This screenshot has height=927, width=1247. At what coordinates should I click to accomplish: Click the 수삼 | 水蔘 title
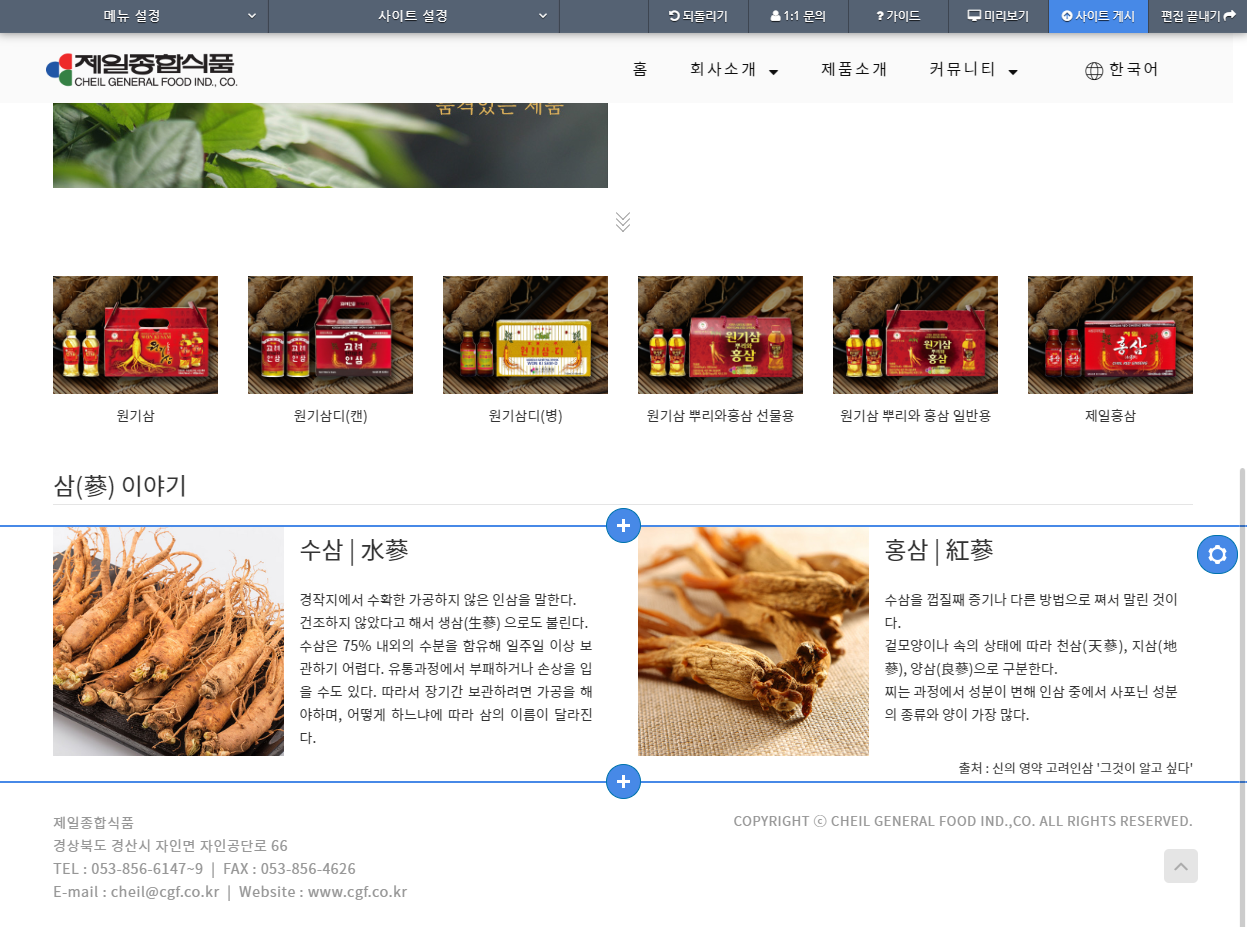(354, 550)
